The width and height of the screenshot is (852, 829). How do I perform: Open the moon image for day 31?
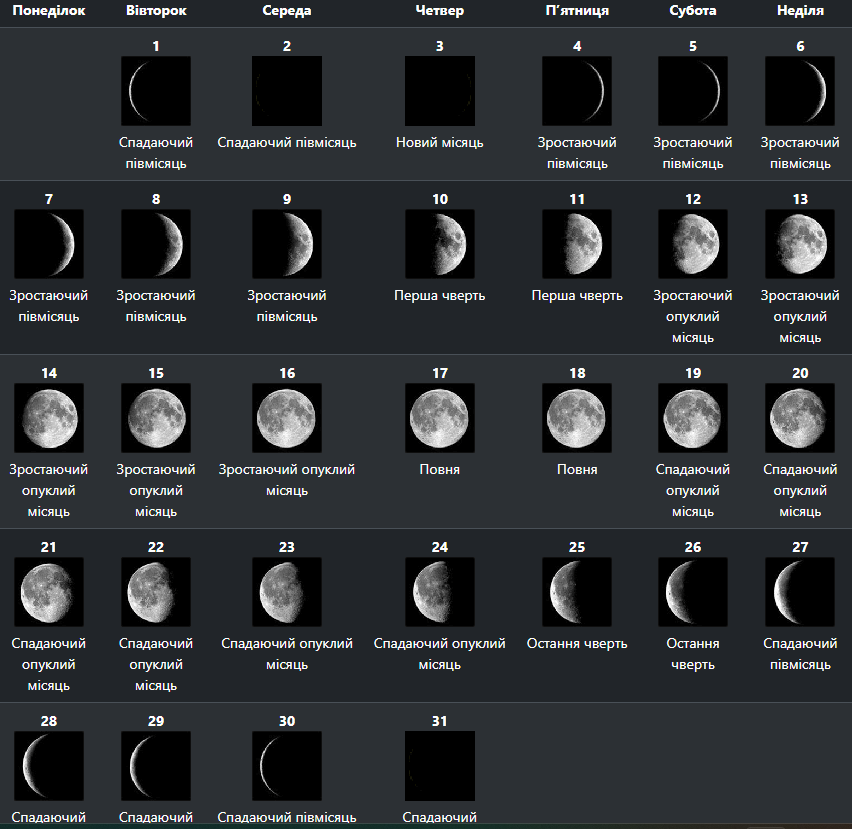[x=439, y=765]
